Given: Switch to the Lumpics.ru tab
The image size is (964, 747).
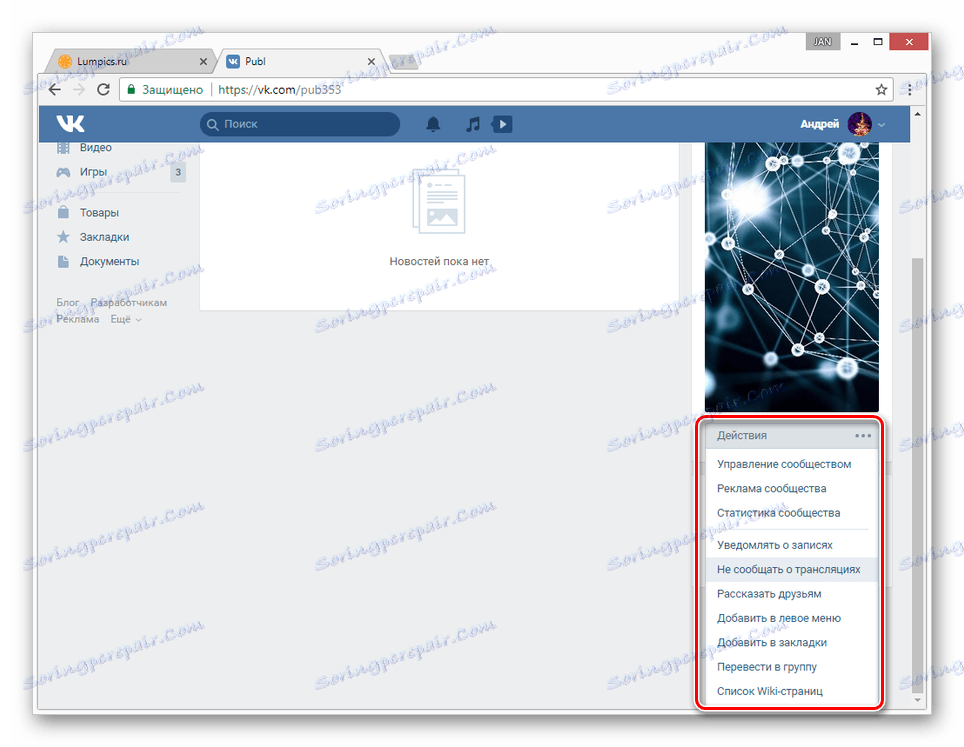Looking at the screenshot, I should 131,61.
